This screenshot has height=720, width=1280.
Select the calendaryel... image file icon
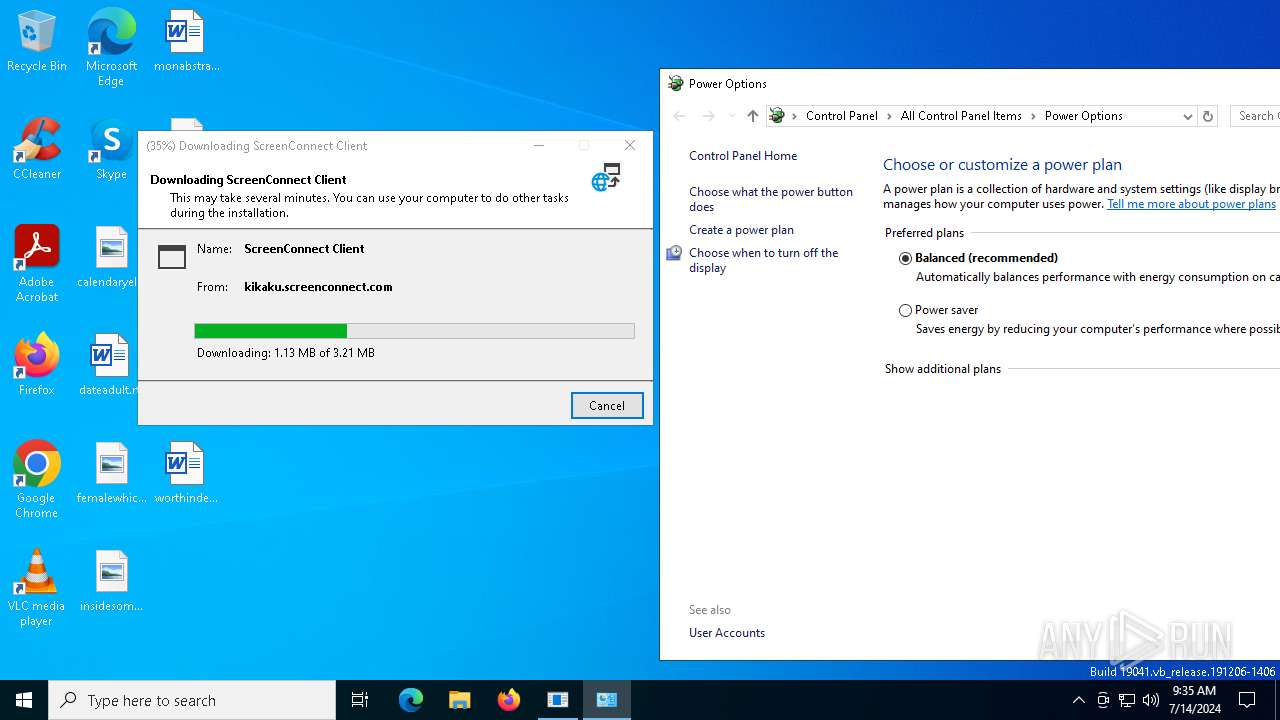click(x=111, y=257)
